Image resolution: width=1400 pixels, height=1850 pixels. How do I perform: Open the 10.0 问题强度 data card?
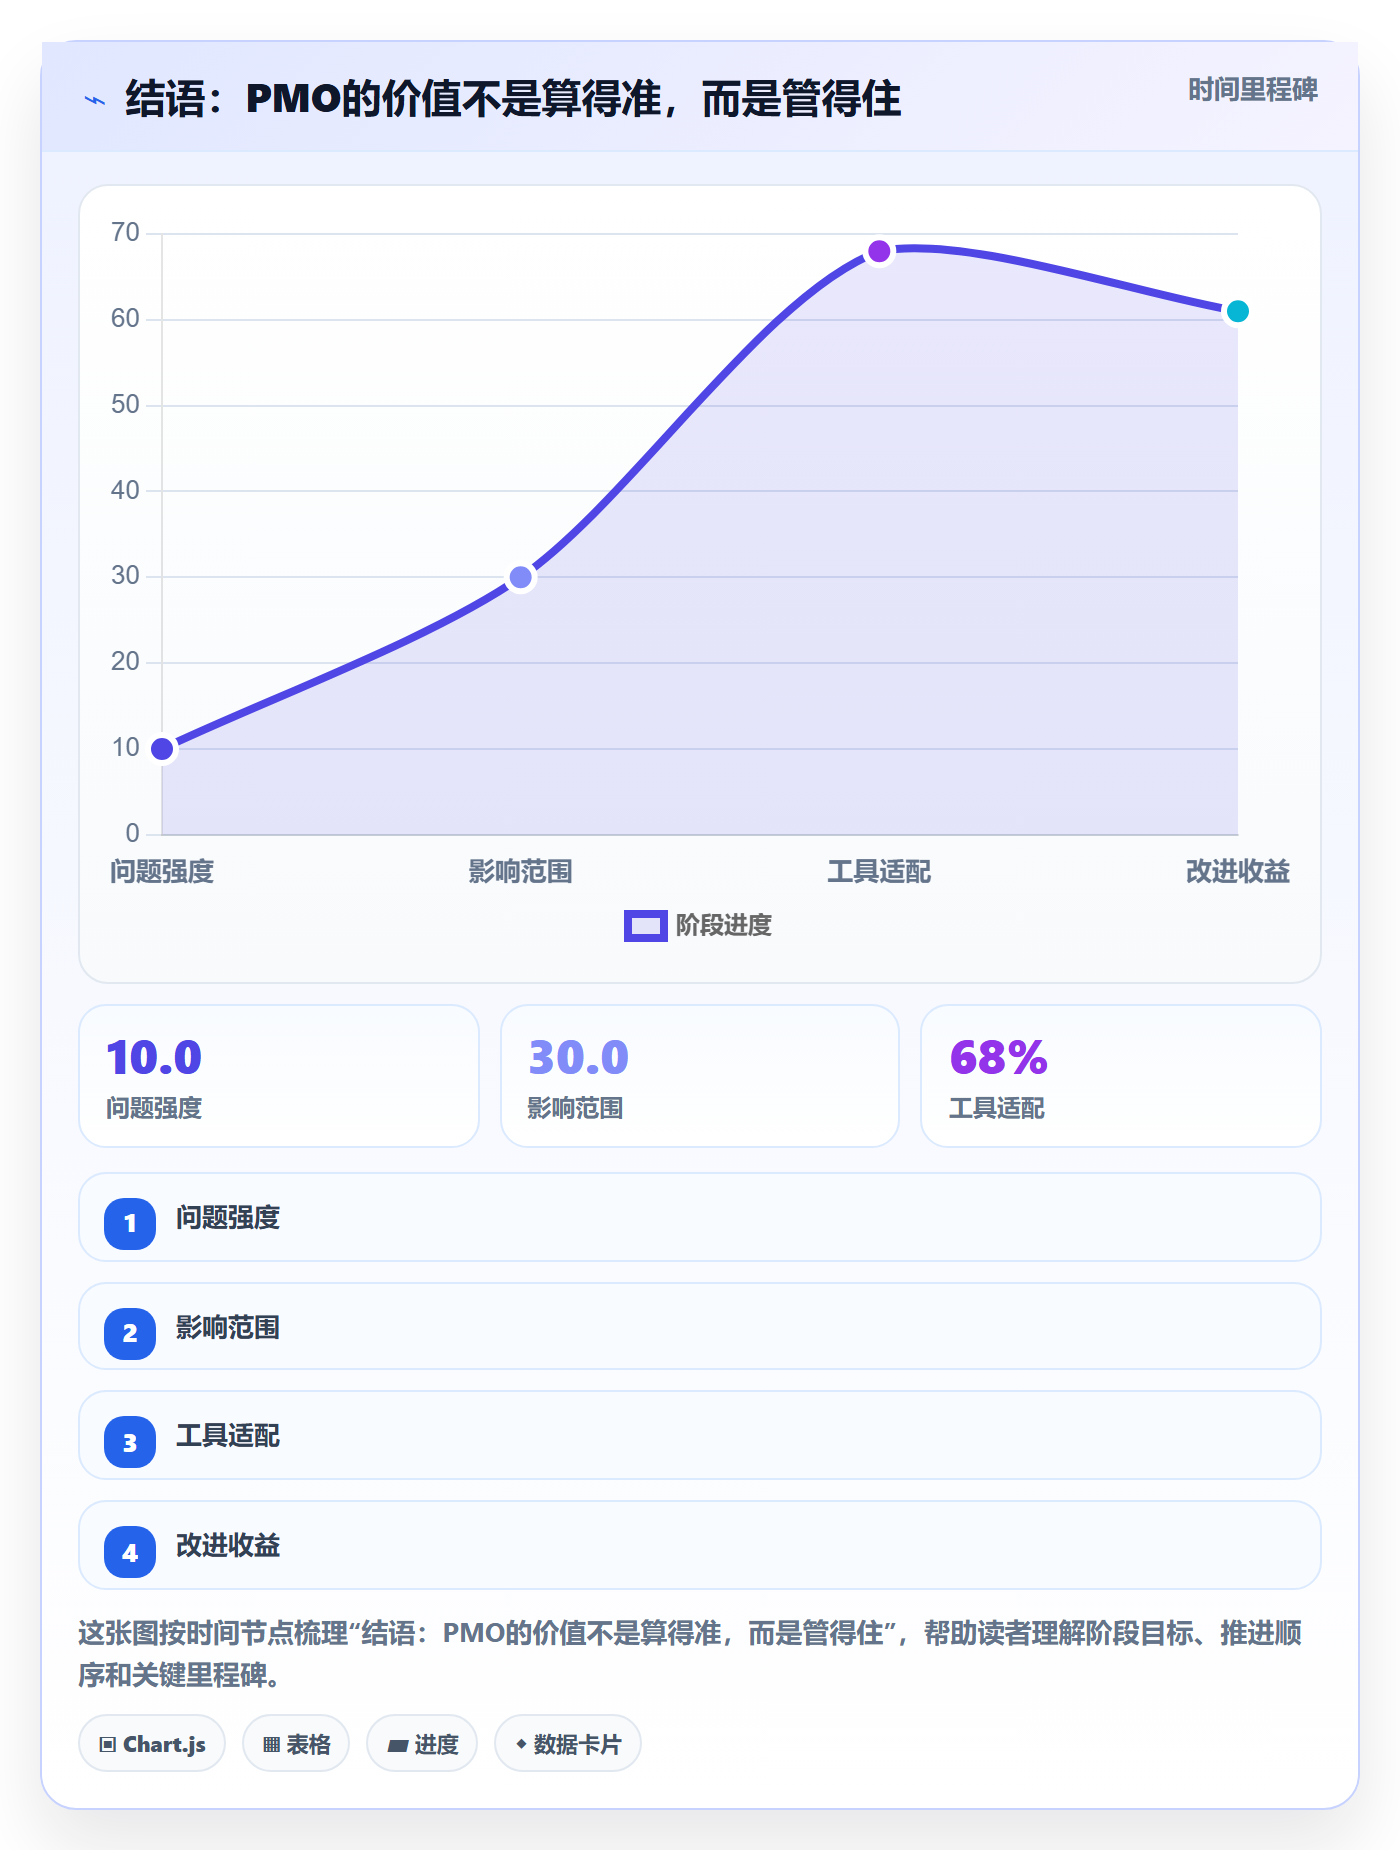279,1076
